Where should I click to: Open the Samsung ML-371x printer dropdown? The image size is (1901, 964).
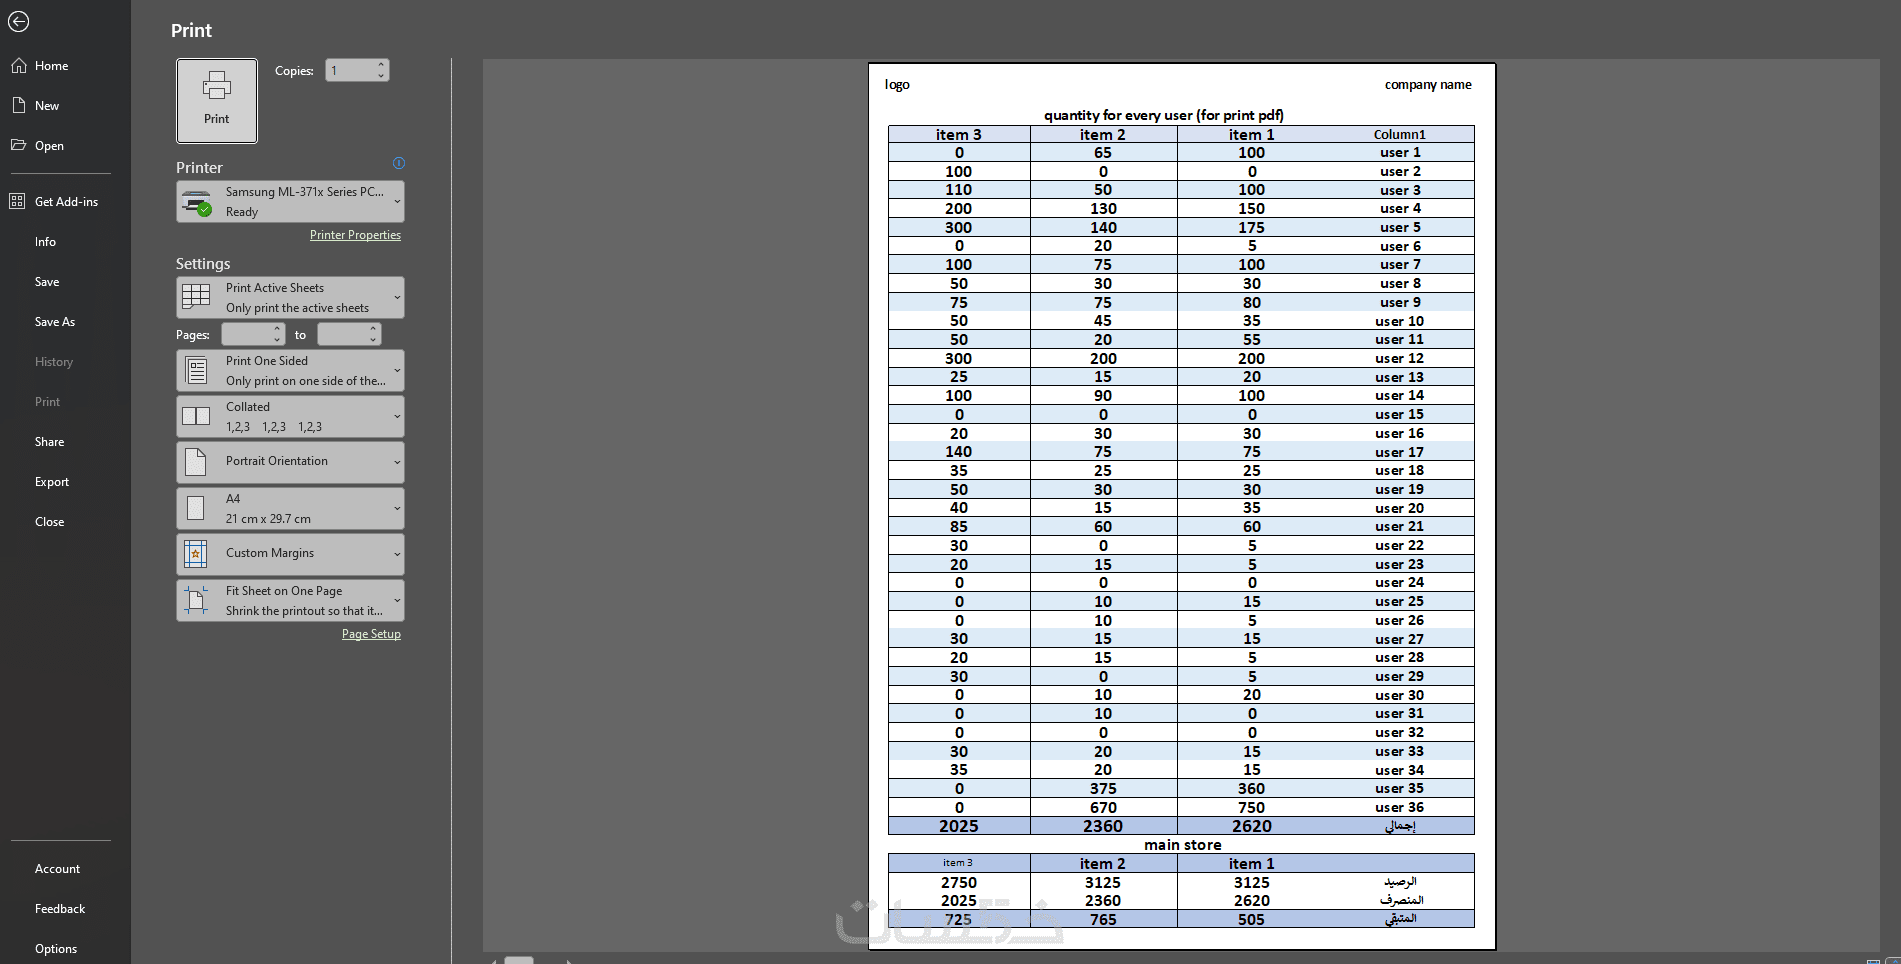click(291, 202)
